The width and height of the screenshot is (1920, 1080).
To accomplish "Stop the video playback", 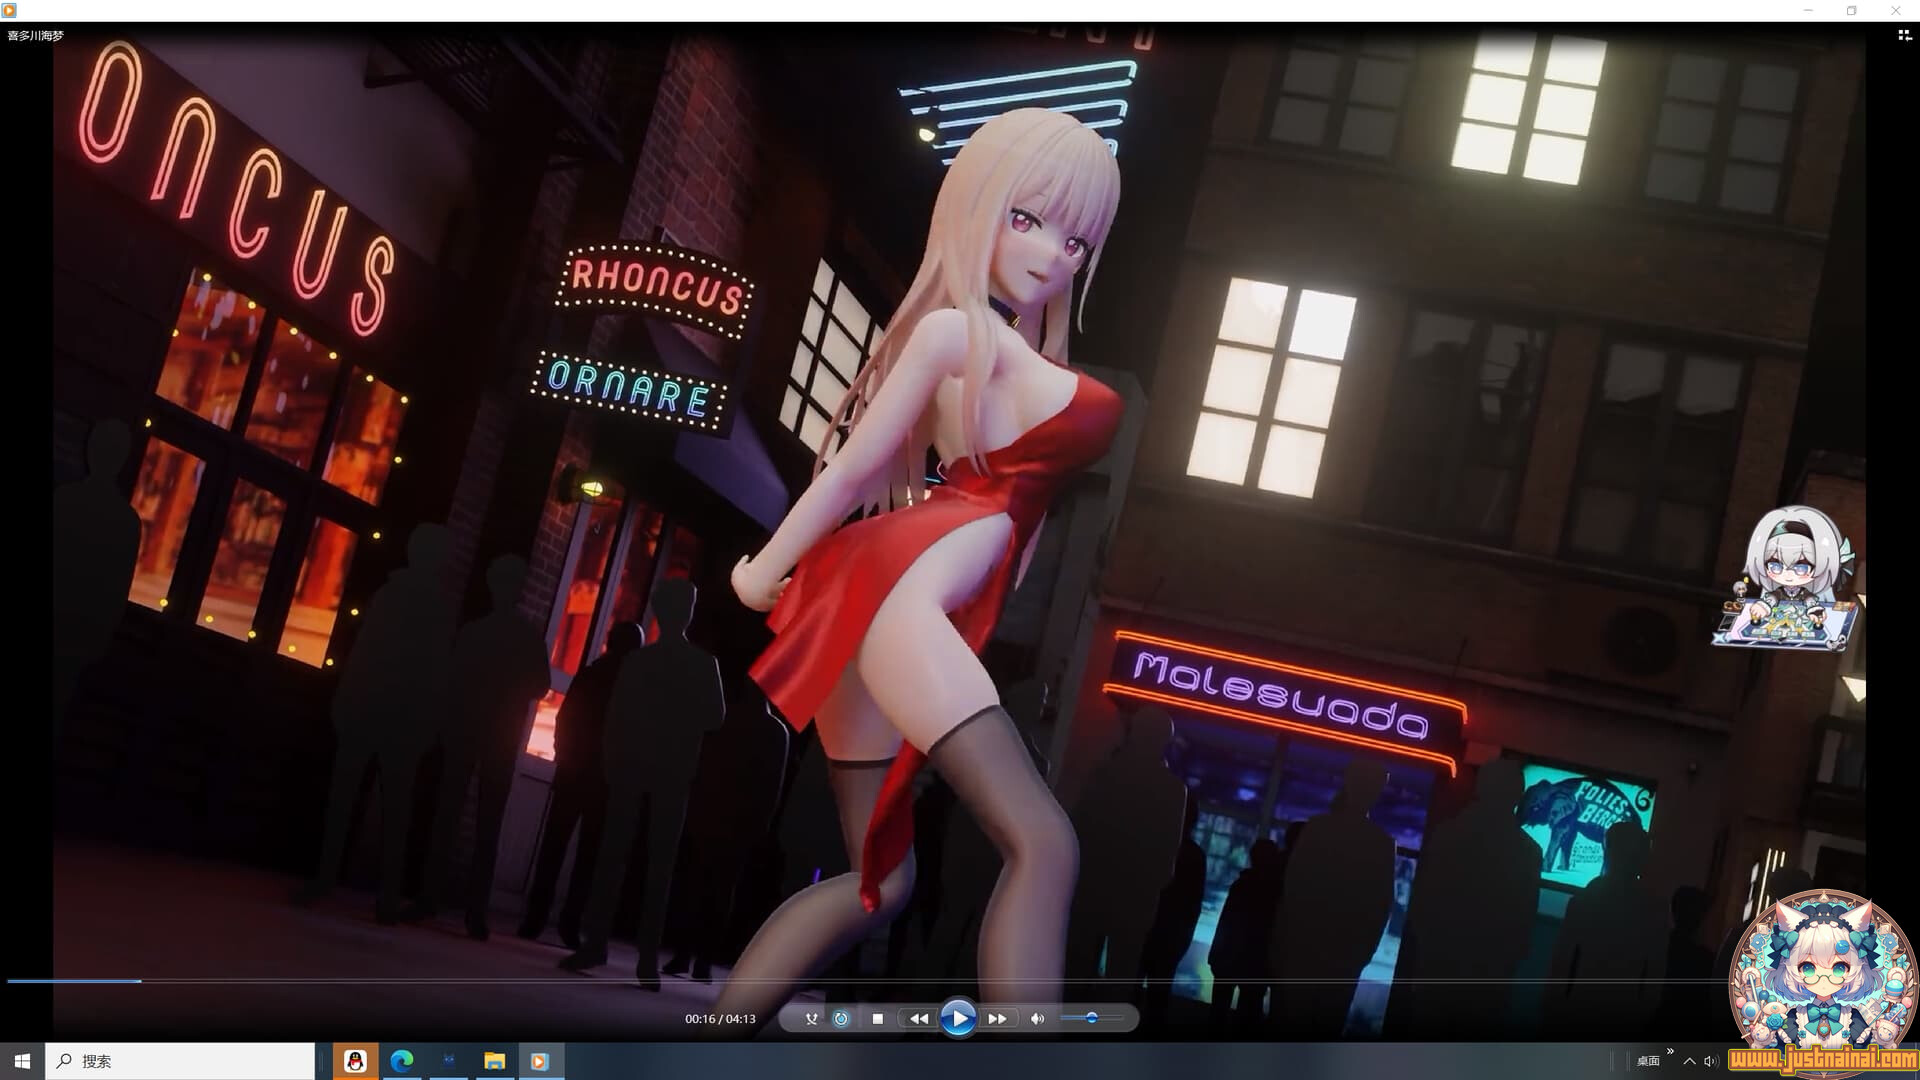I will point(878,1019).
